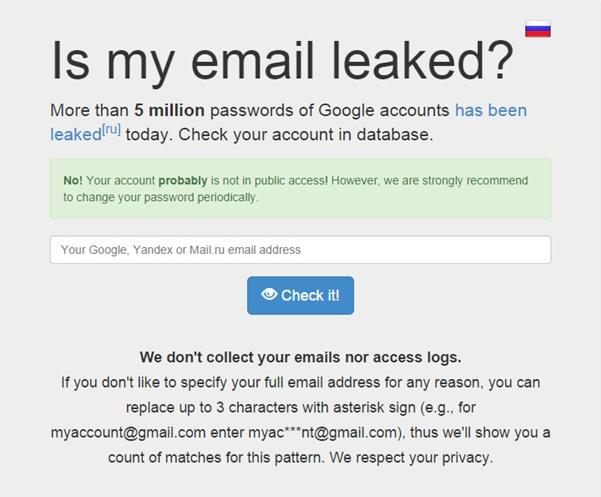The width and height of the screenshot is (601, 497).
Task: Click the "Is my email leaked?" heading
Action: (282, 62)
